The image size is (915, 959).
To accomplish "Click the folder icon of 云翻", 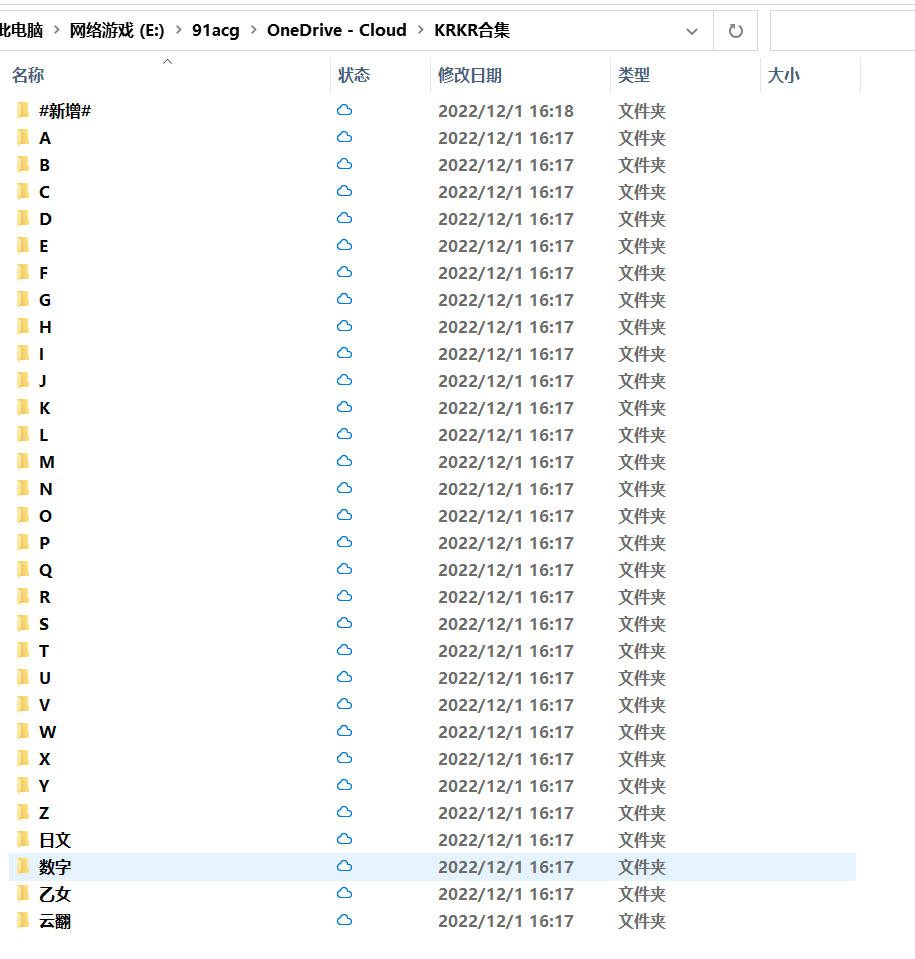I will click(23, 921).
